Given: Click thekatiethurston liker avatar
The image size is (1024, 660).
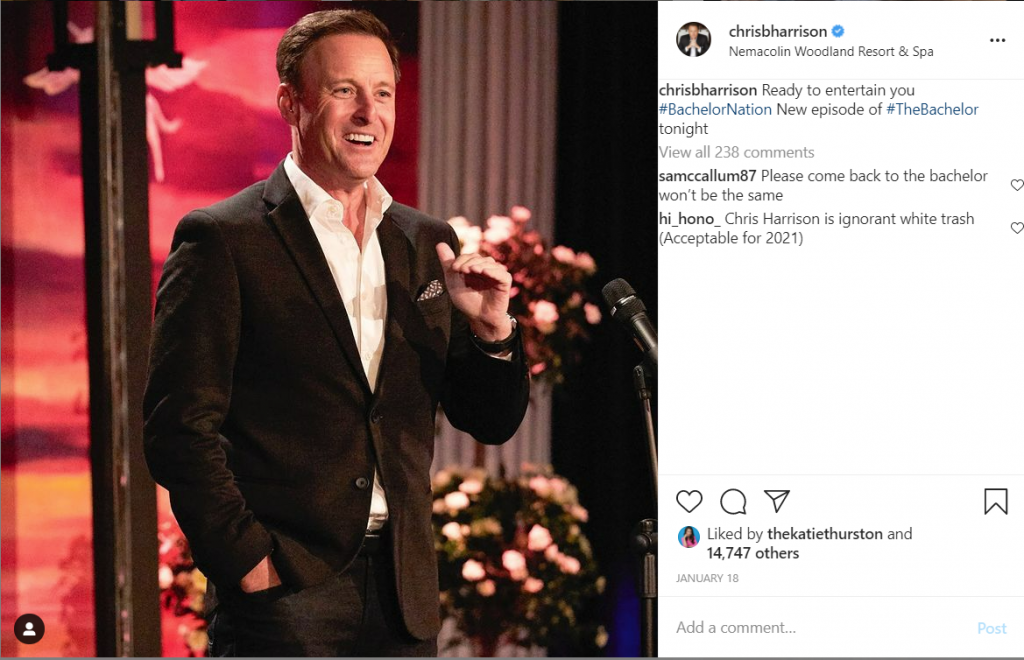Looking at the screenshot, I should pos(689,537).
